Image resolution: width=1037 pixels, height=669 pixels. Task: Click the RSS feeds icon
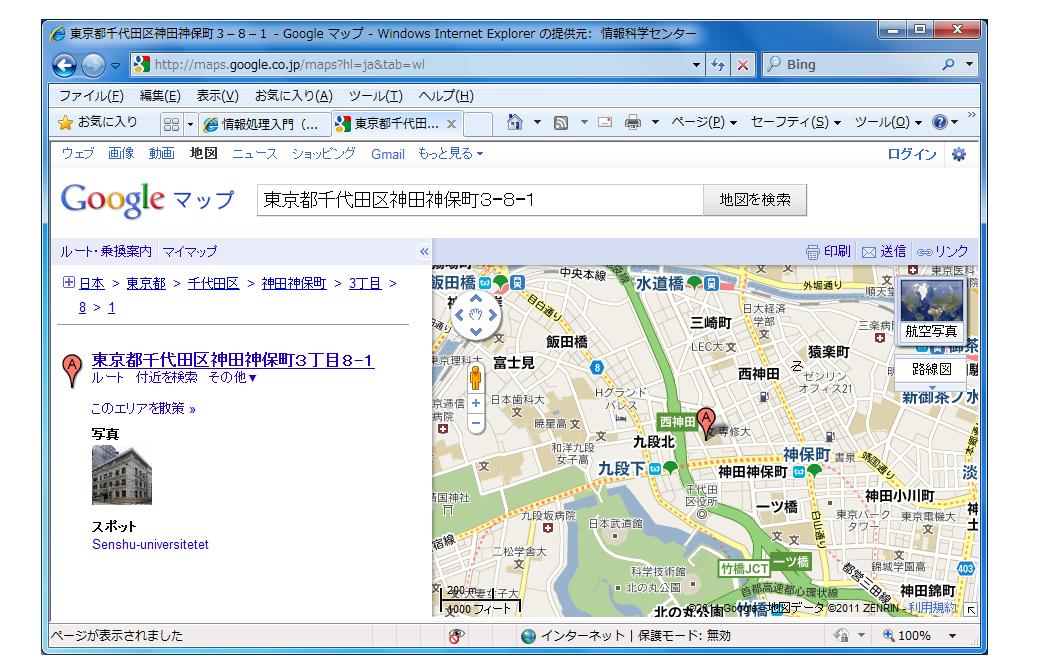(561, 122)
